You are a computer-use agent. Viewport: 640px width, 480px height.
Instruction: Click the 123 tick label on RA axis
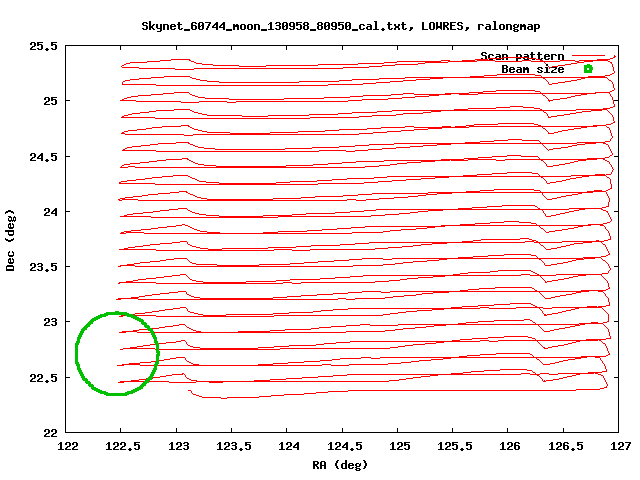pyautogui.click(x=178, y=446)
